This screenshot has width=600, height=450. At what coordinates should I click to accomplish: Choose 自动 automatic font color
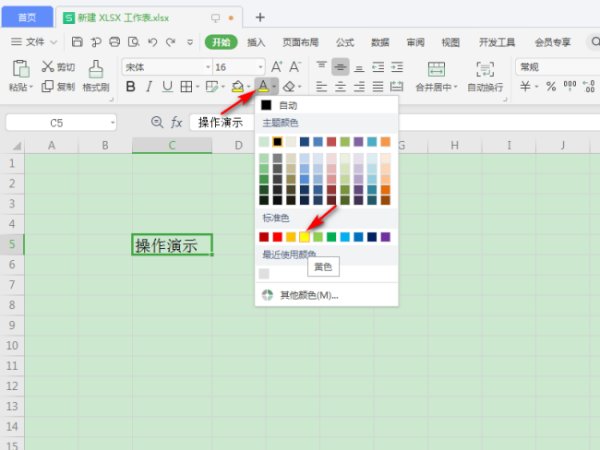click(x=326, y=105)
